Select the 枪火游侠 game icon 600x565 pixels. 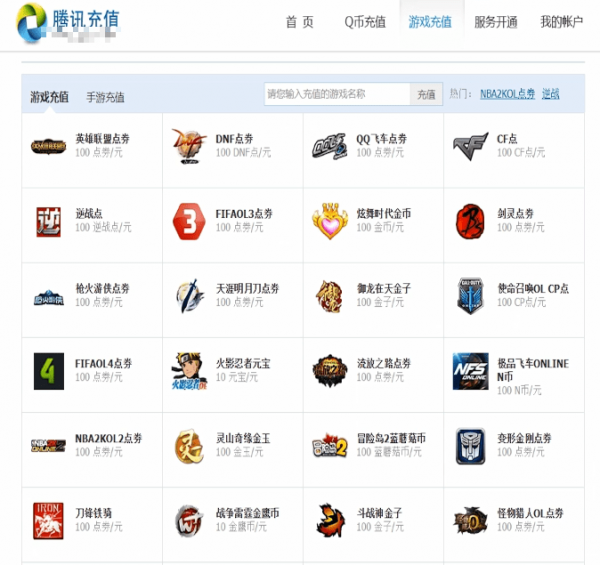tap(49, 297)
